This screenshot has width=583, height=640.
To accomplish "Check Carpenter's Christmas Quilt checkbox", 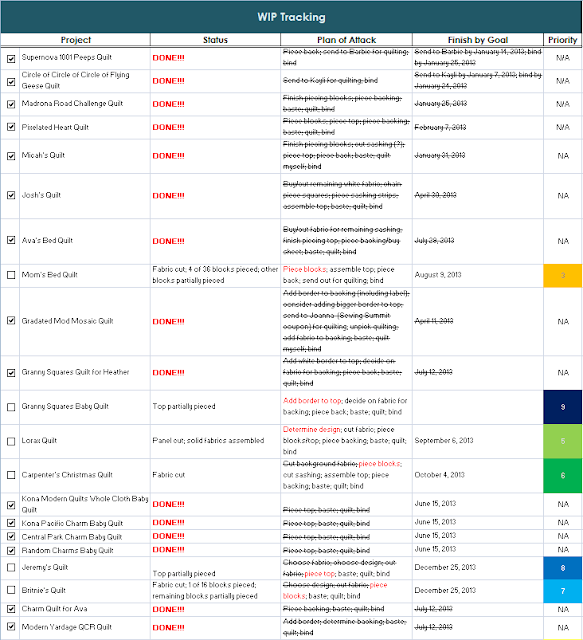I will tap(11, 475).
